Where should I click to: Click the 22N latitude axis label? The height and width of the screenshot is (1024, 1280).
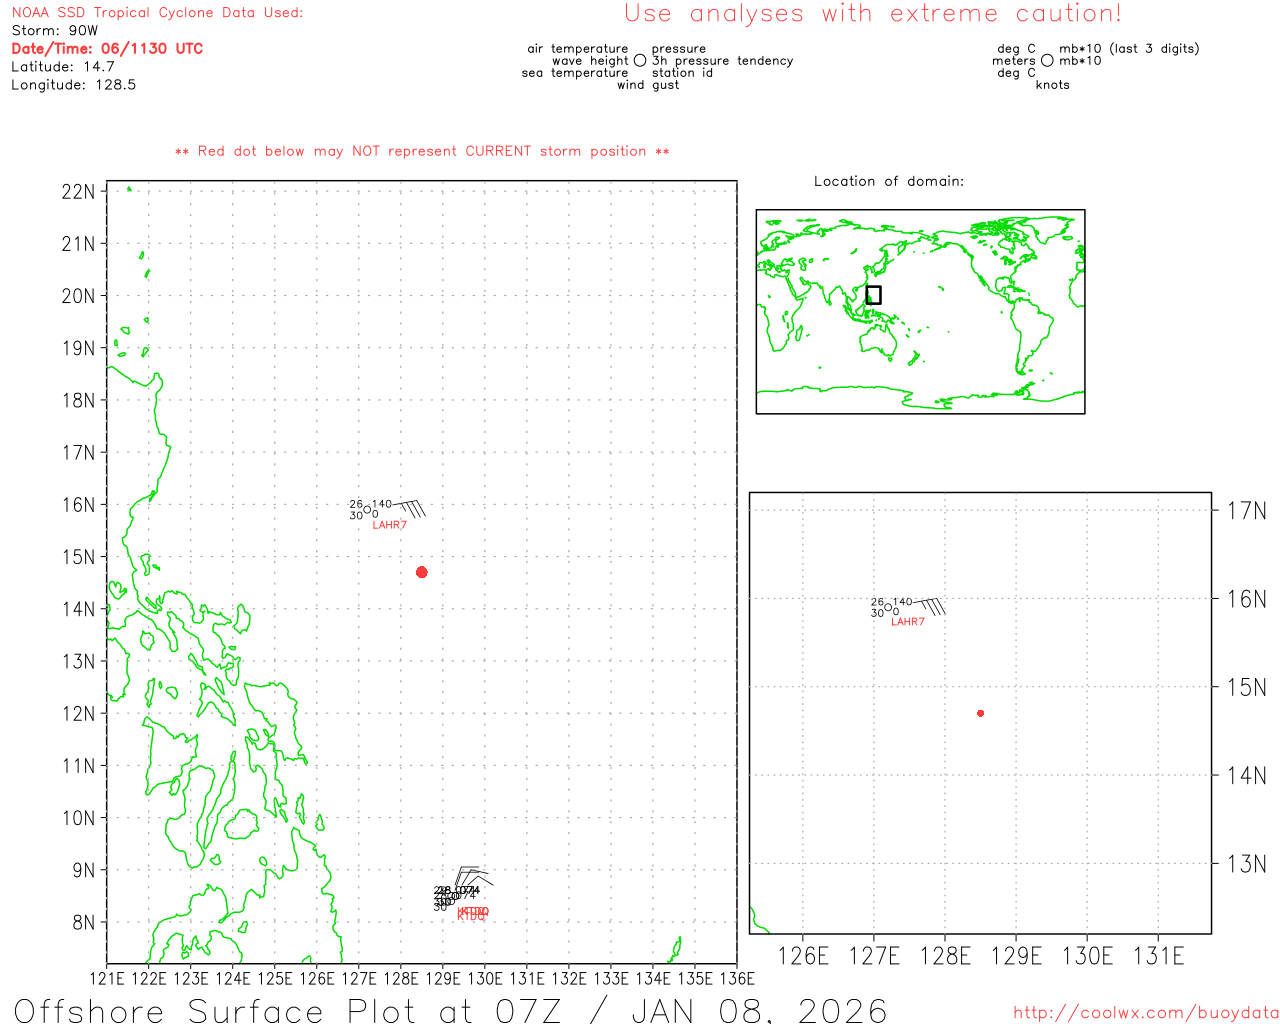click(78, 191)
